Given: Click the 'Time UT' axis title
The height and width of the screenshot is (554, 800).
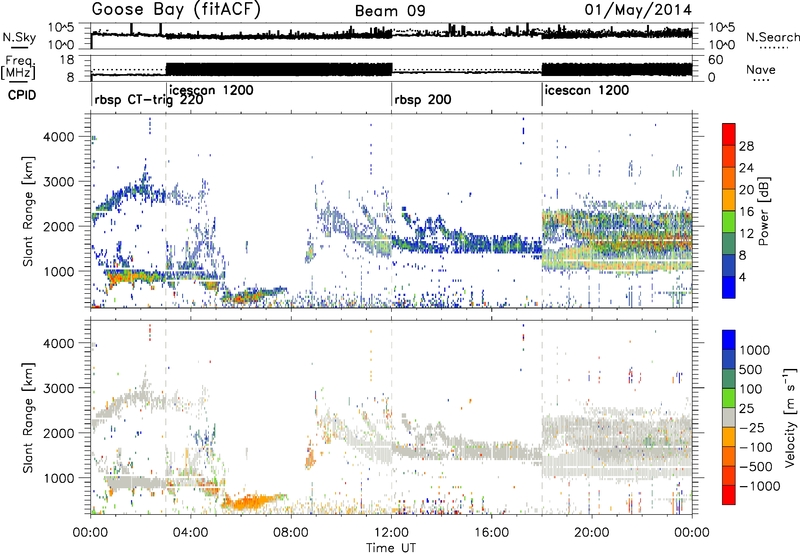Looking at the screenshot, I should click(x=391, y=548).
